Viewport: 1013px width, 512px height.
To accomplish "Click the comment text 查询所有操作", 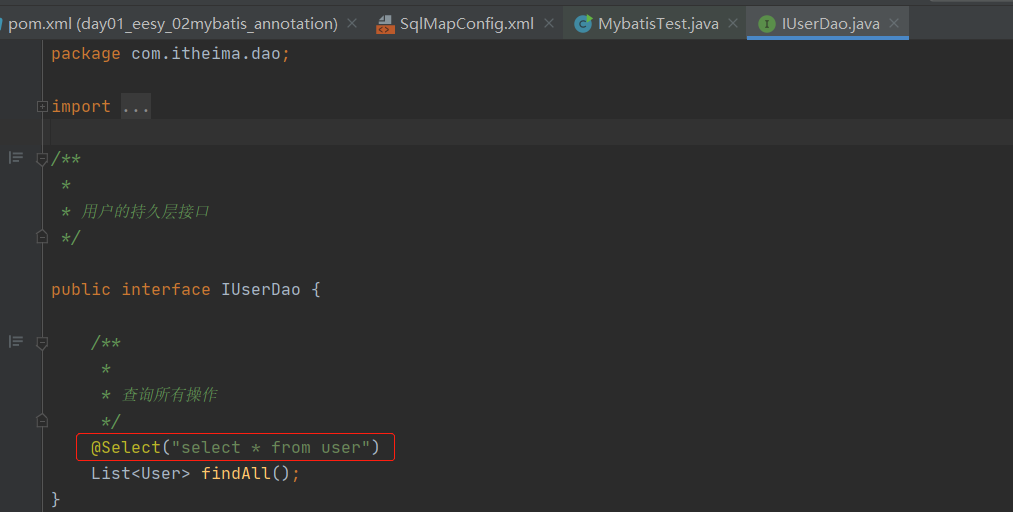I will [170, 395].
